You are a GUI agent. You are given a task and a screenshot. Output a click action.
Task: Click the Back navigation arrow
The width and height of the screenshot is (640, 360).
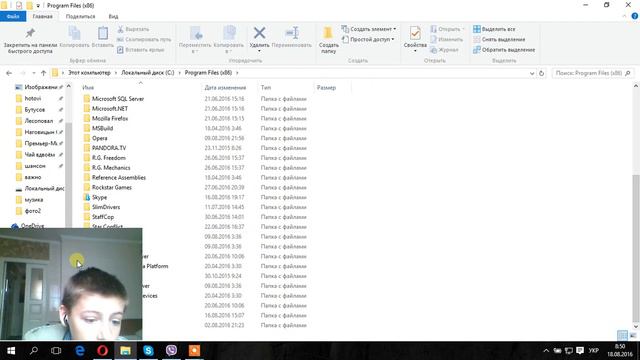click(x=9, y=73)
